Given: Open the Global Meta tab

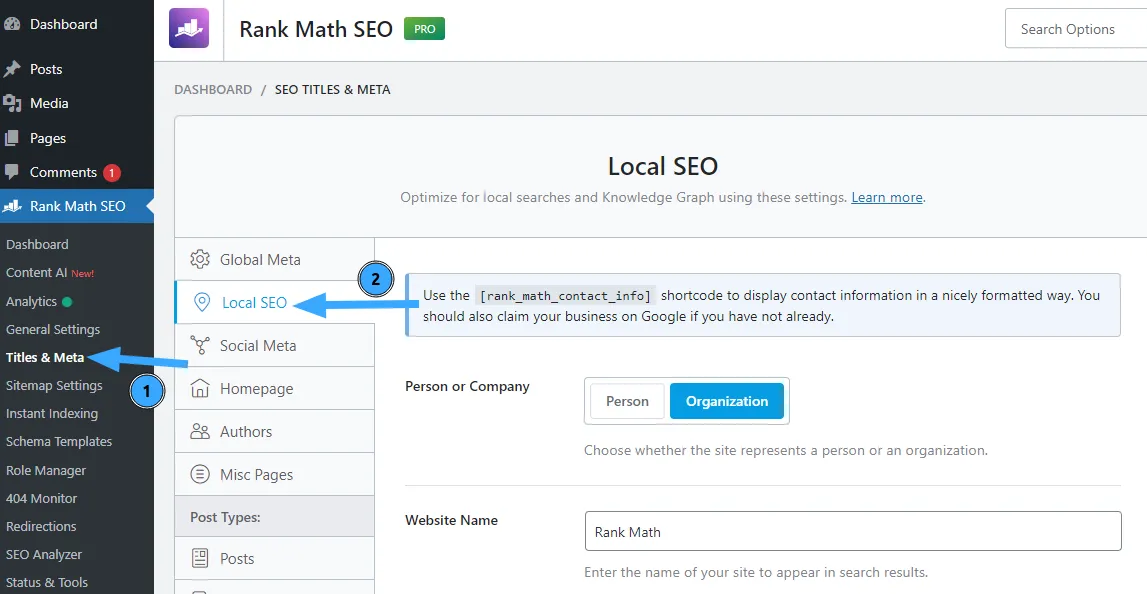Looking at the screenshot, I should 274,260.
